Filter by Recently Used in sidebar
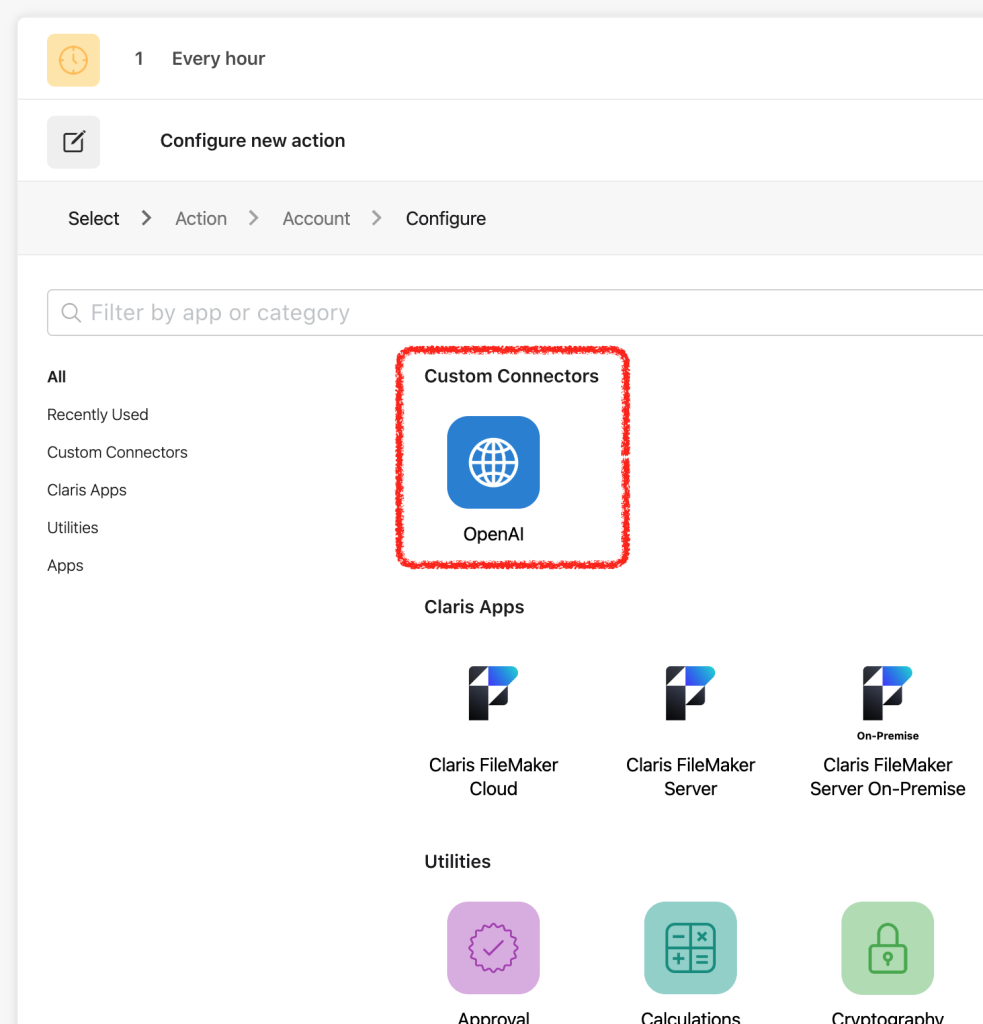Screen dimensions: 983x1024 point(98,415)
